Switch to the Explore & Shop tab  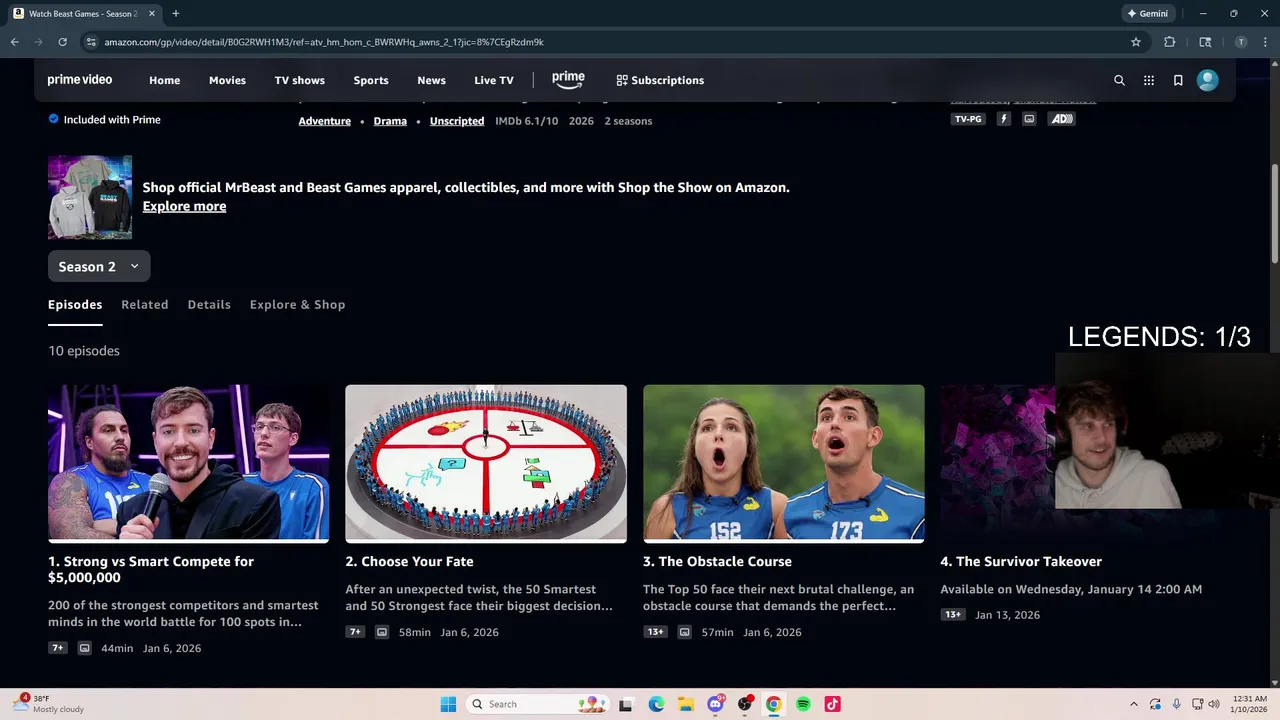tap(297, 304)
